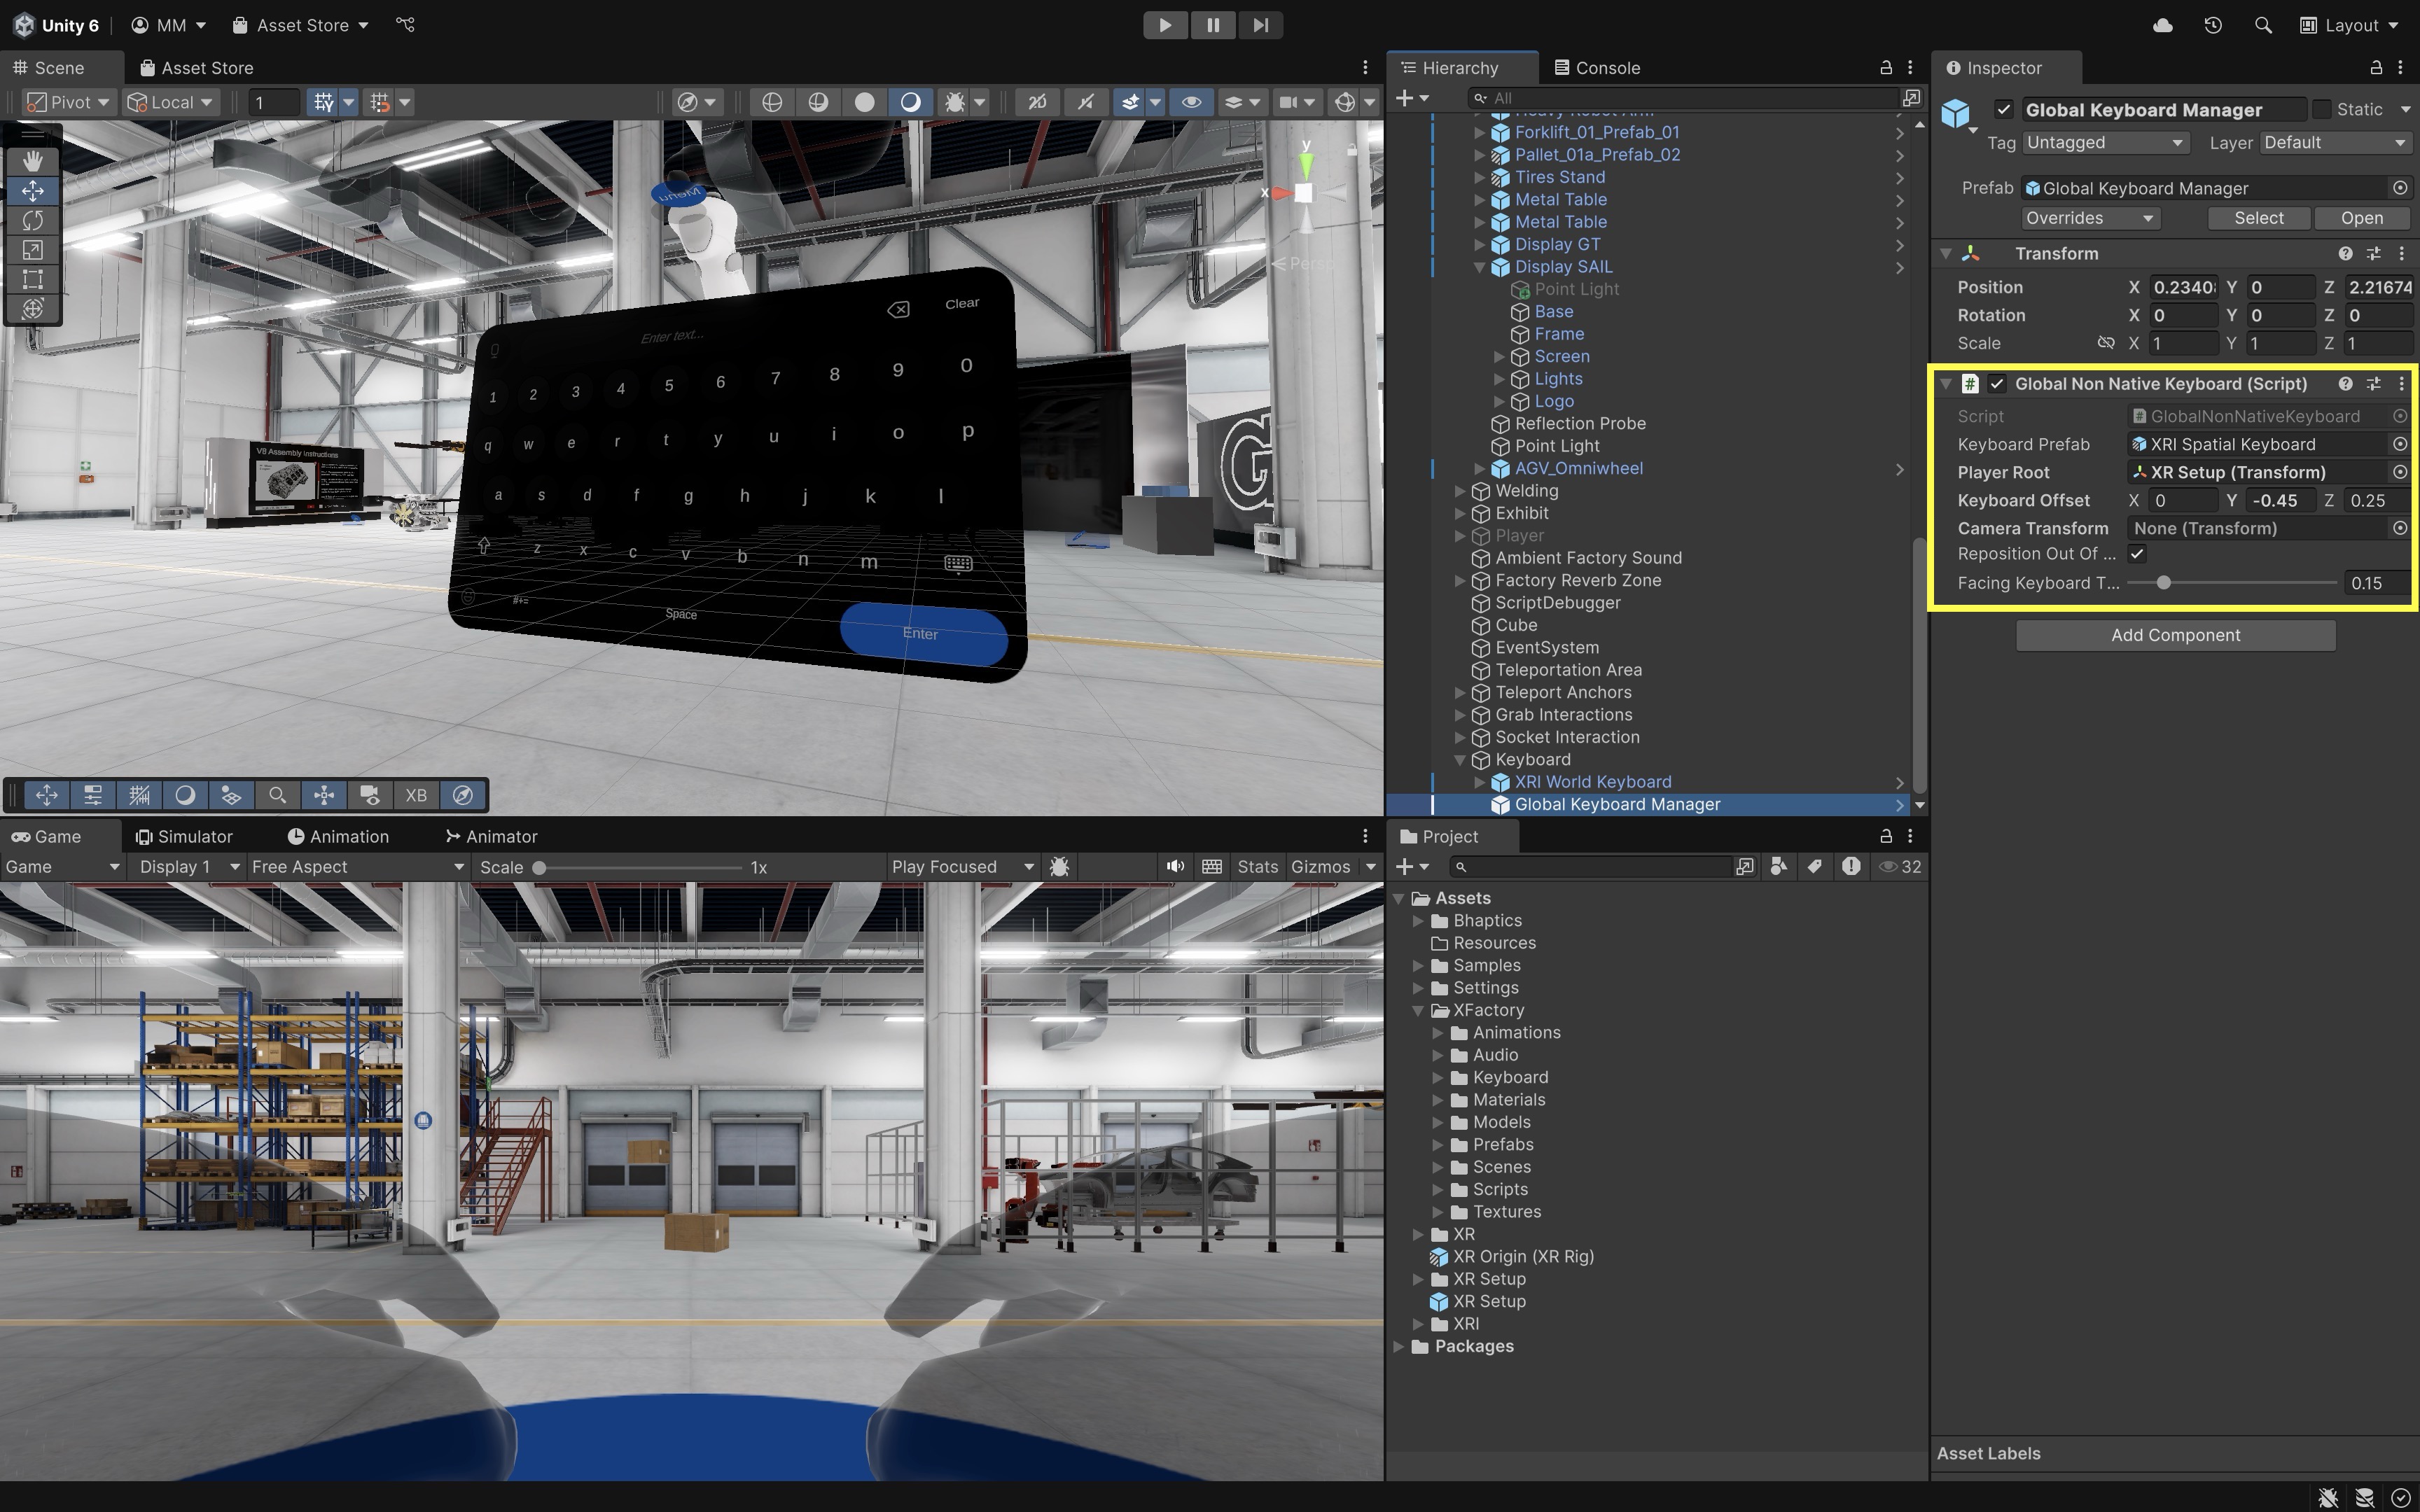This screenshot has height=1512, width=2420.
Task: Select the Rotate tool in the scene
Action: 33,220
